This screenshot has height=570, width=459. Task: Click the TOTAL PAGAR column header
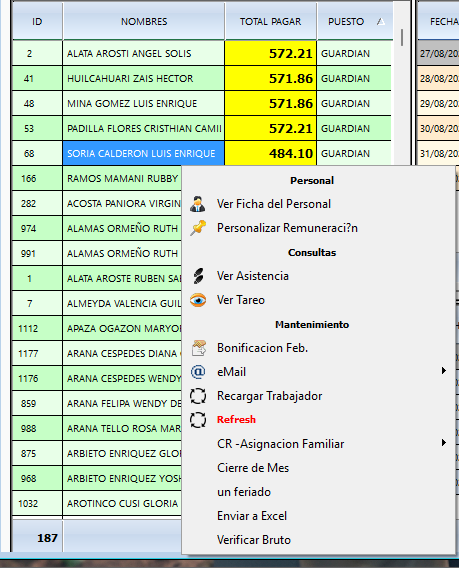coord(270,22)
